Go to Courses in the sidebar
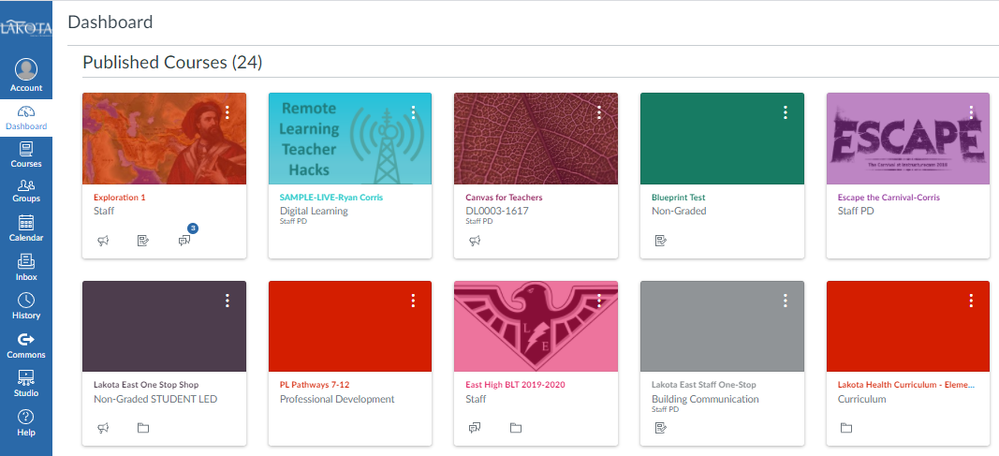 pos(26,153)
